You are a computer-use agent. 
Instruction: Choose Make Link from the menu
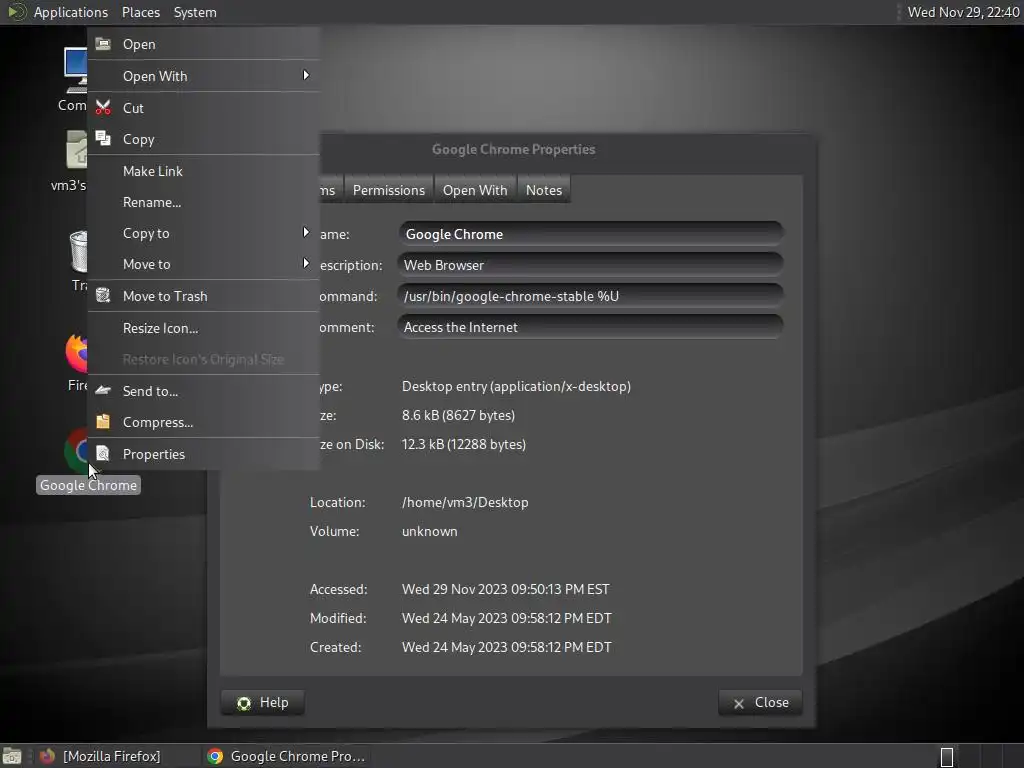[203, 170]
